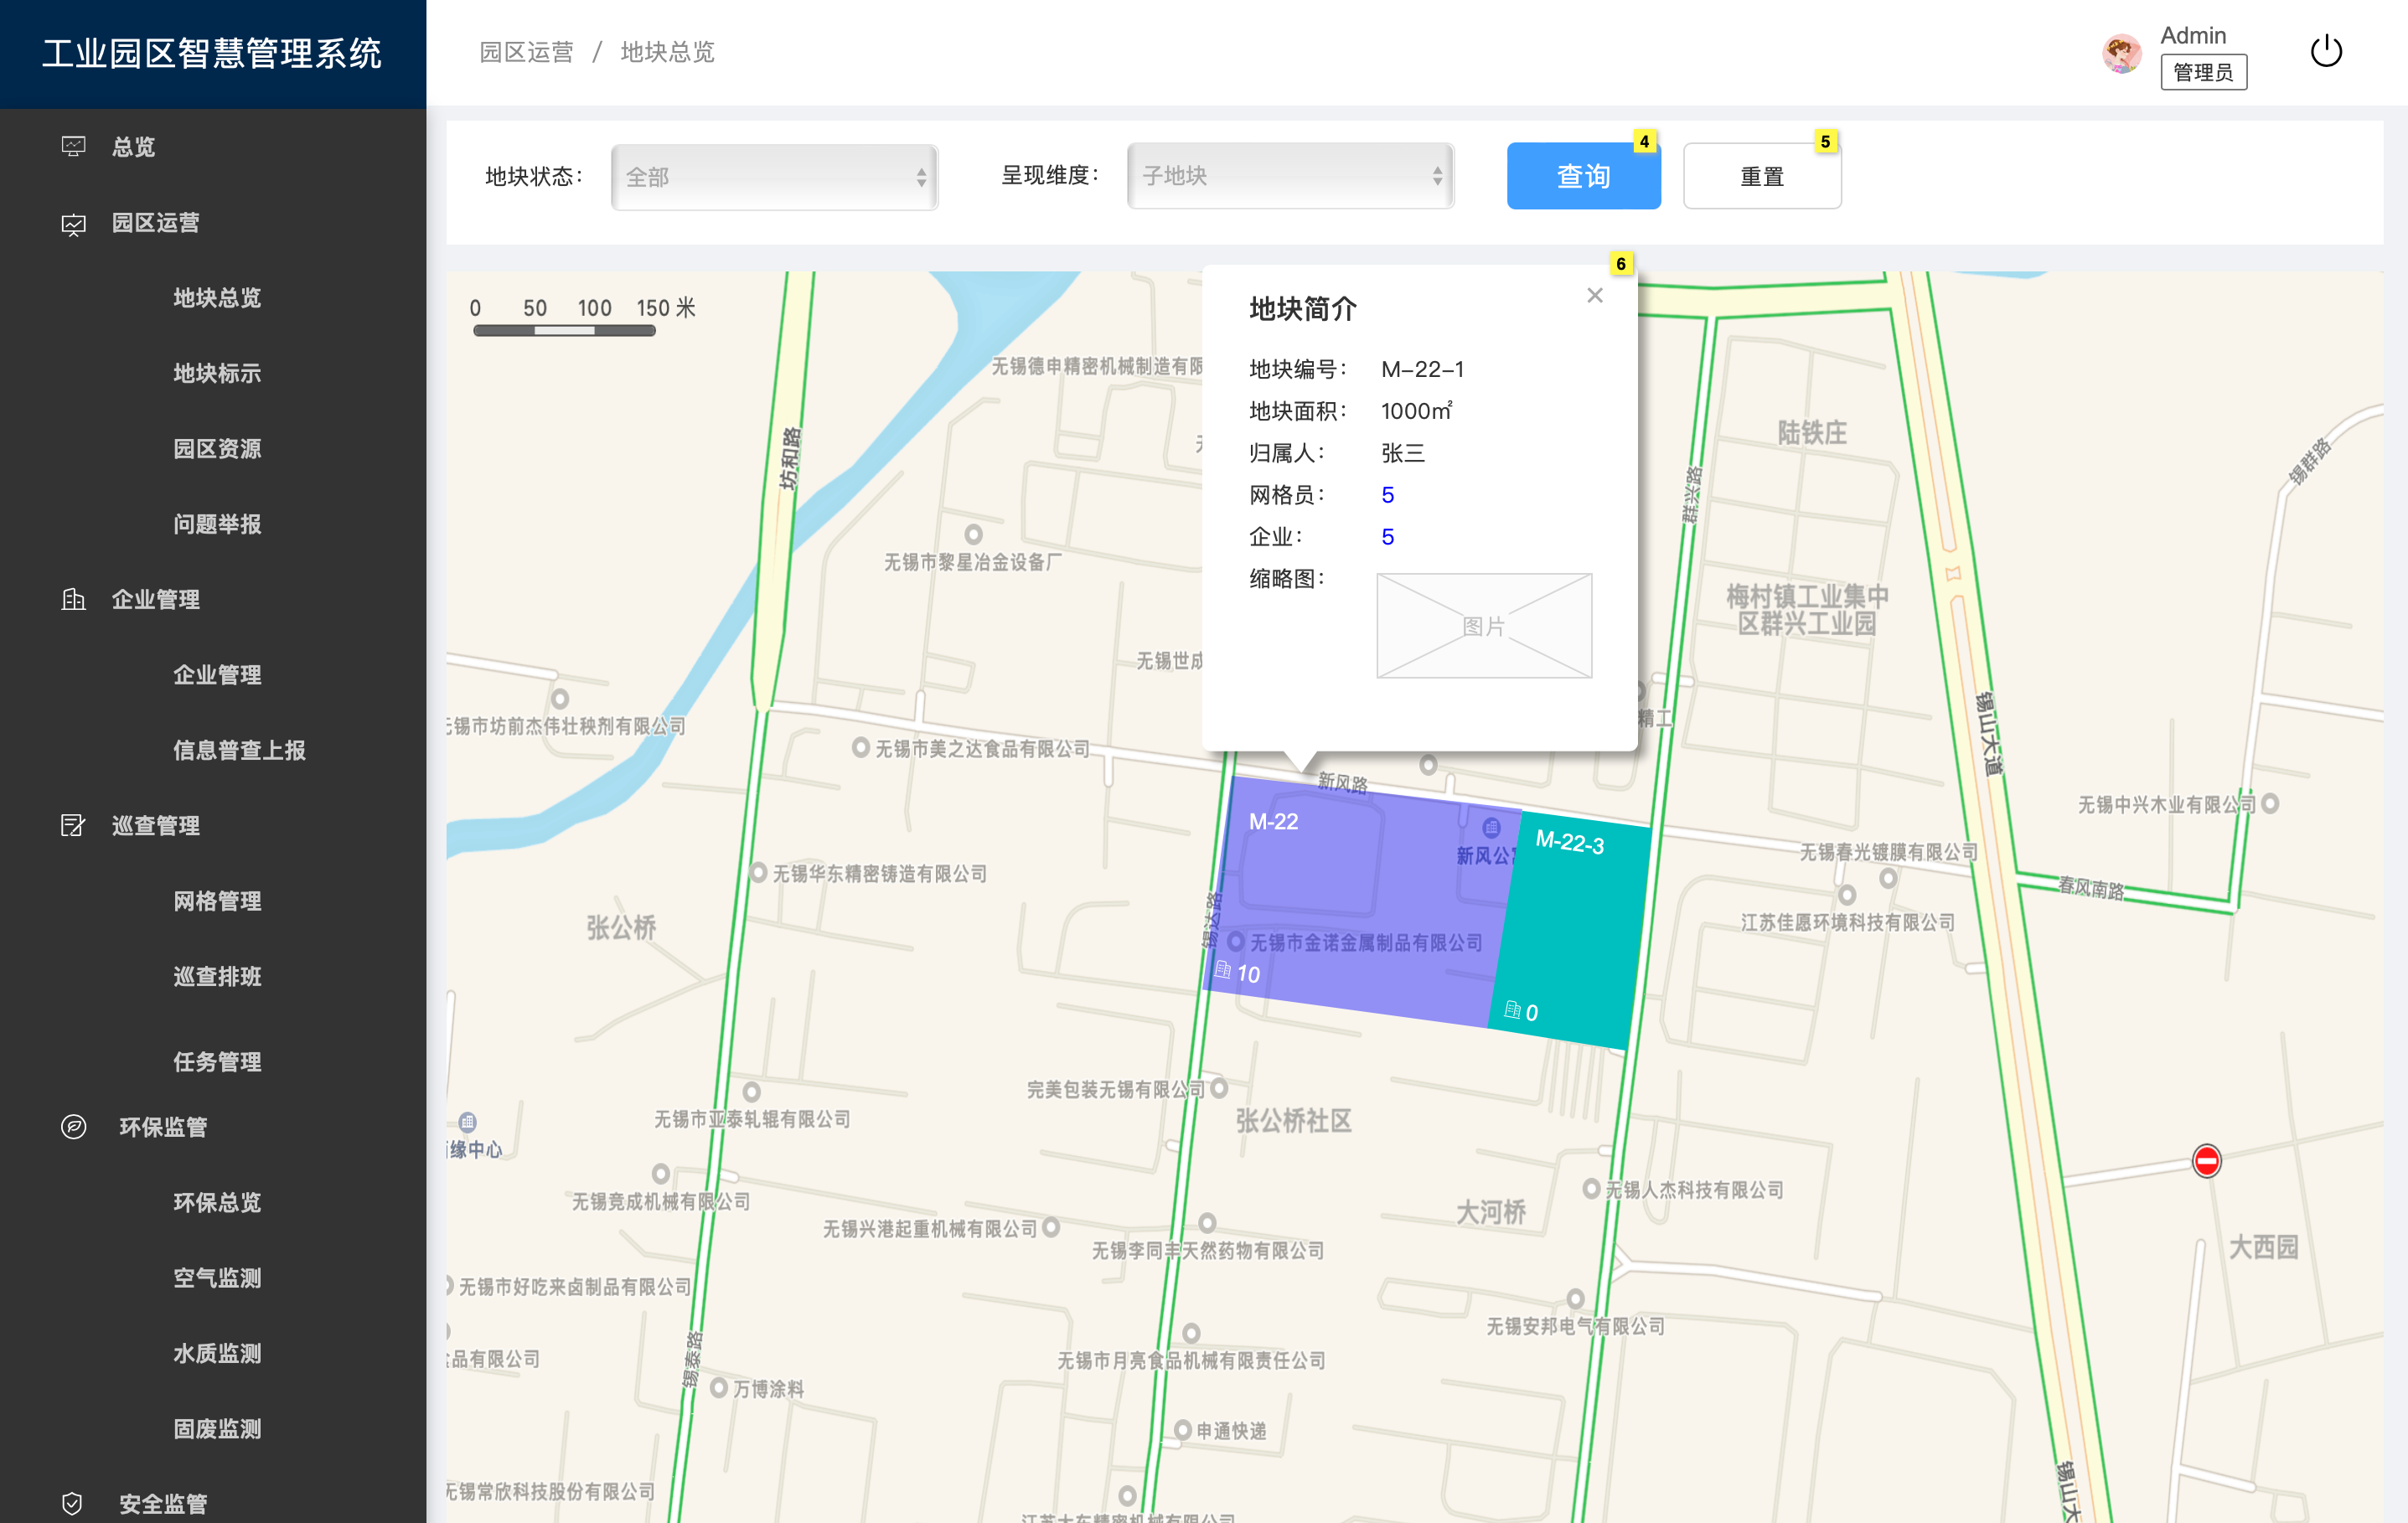Click the 巡查管理 edit-note icon

[73, 825]
